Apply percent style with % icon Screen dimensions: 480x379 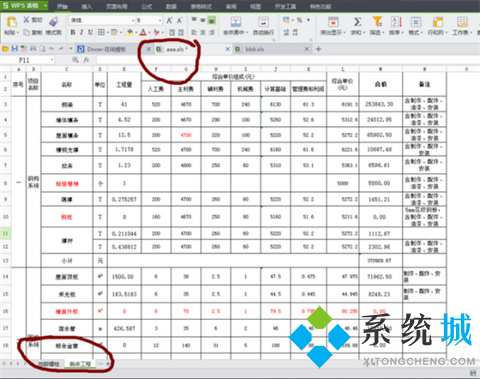click(x=299, y=20)
